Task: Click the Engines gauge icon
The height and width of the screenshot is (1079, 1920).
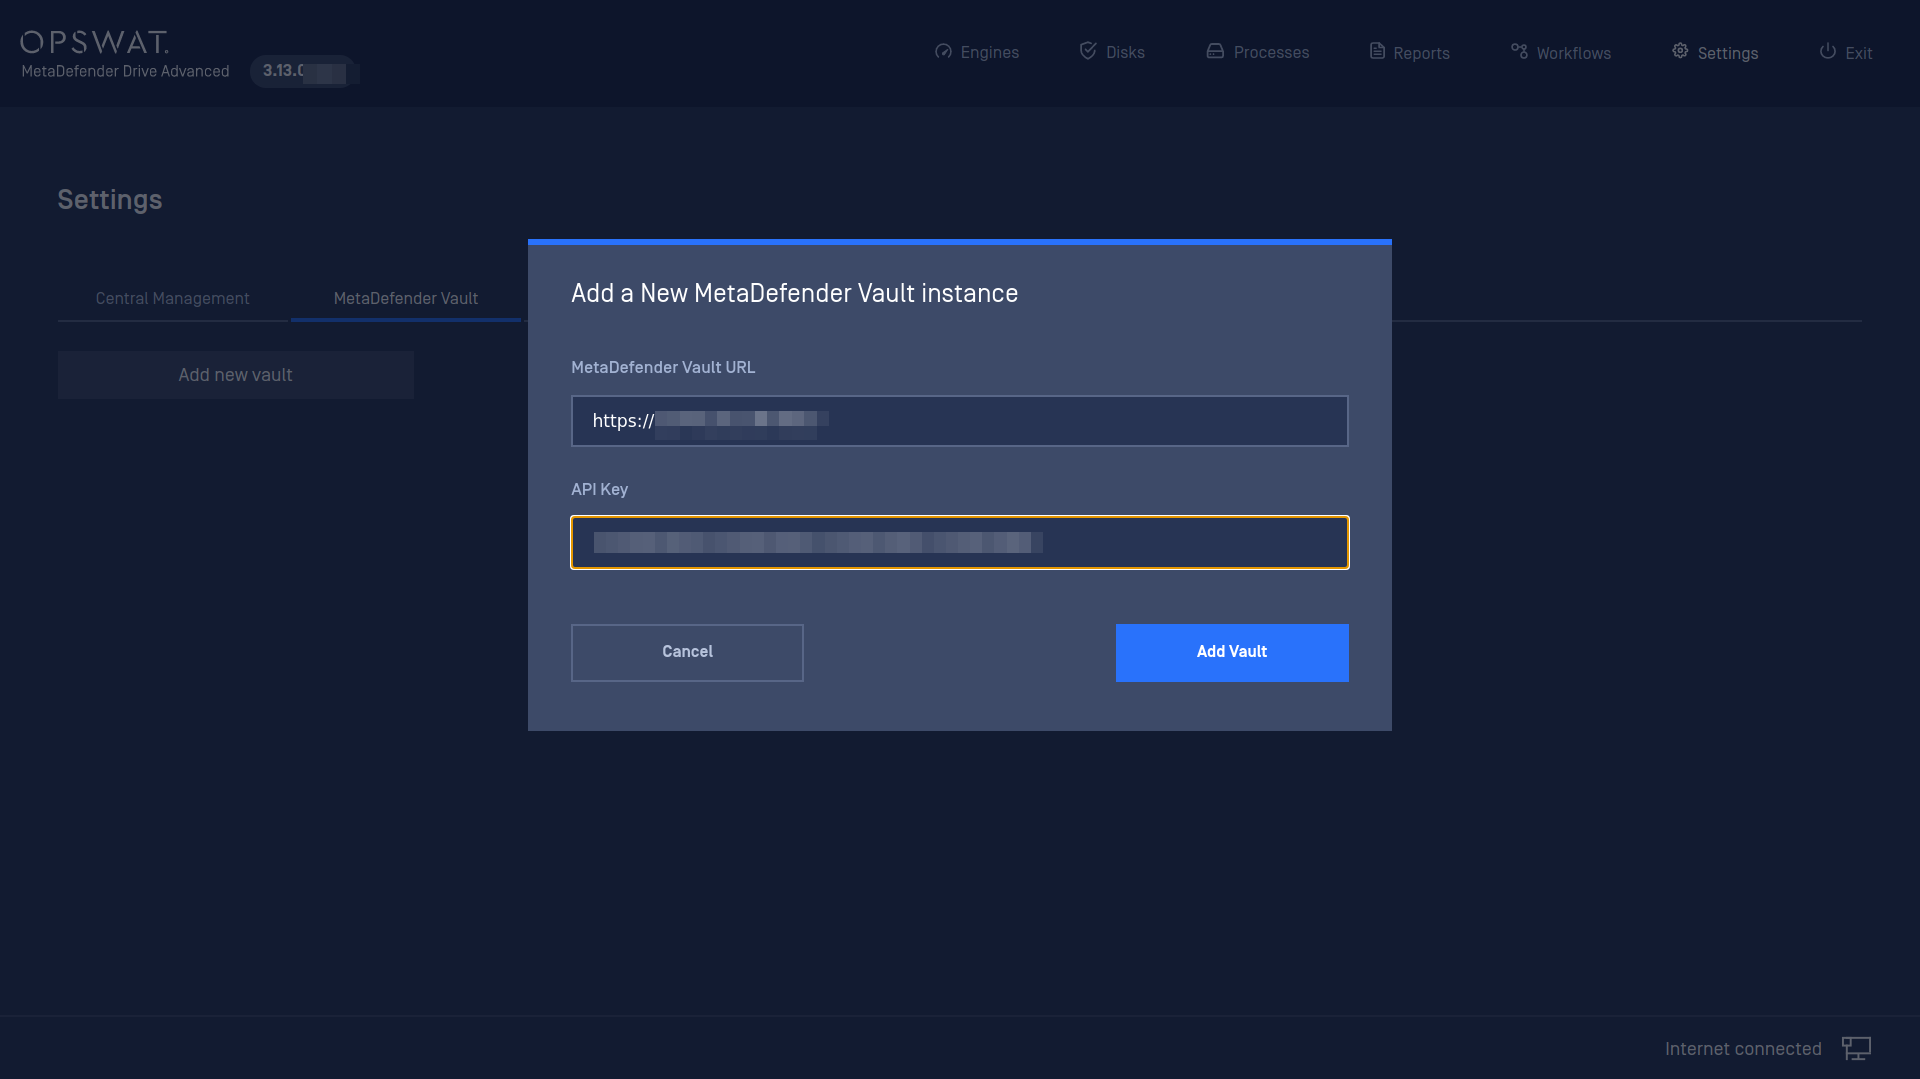Action: click(x=943, y=51)
